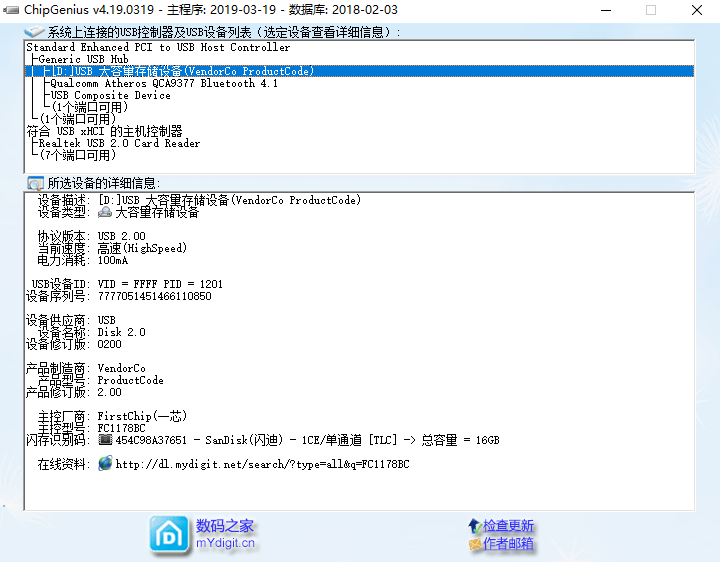The height and width of the screenshot is (562, 720).
Task: Close the ChipGenius window
Action: [697, 10]
